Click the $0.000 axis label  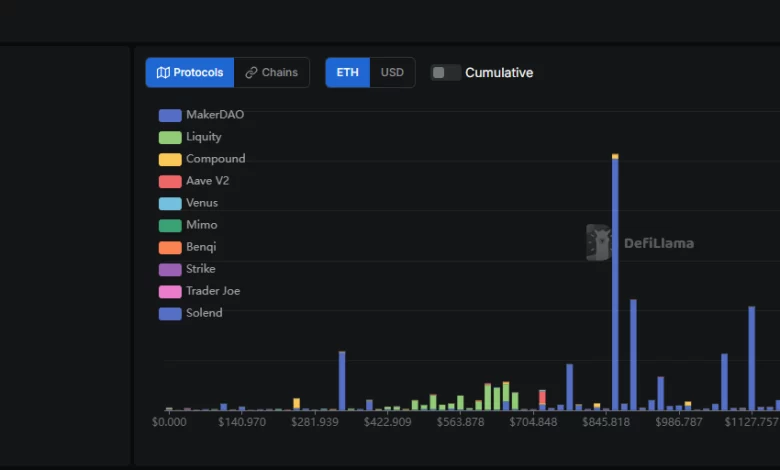pos(169,422)
